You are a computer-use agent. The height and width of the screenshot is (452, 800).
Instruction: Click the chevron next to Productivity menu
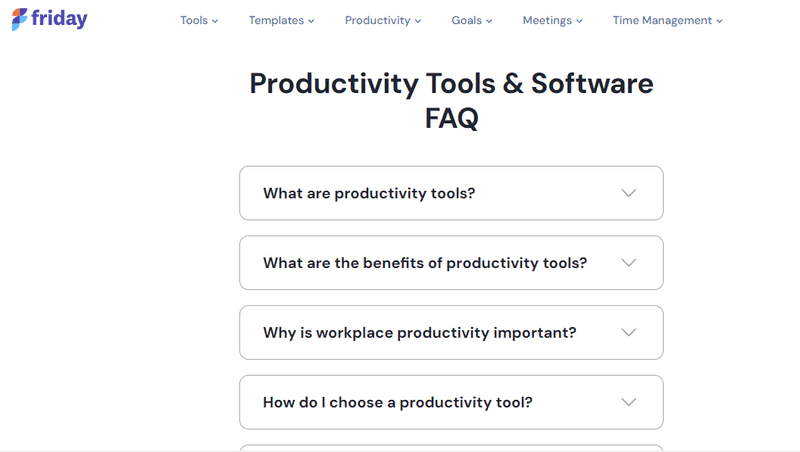pyautogui.click(x=418, y=21)
